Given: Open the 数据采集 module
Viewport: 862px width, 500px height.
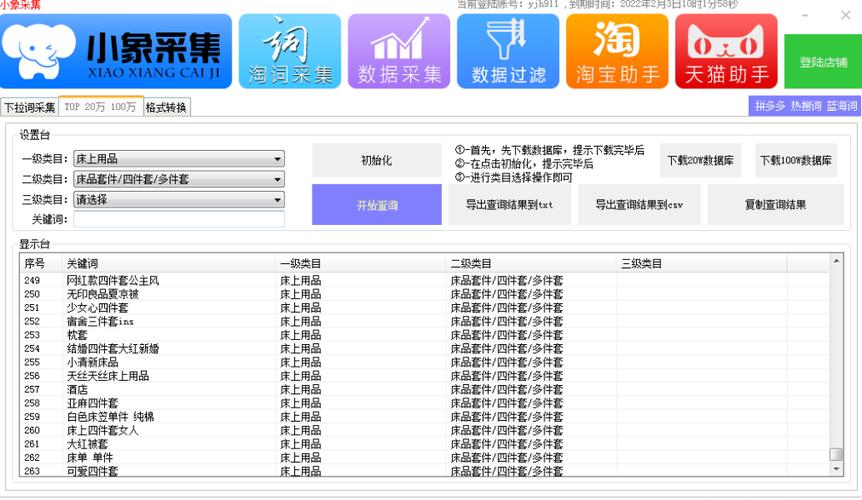Looking at the screenshot, I should [399, 51].
